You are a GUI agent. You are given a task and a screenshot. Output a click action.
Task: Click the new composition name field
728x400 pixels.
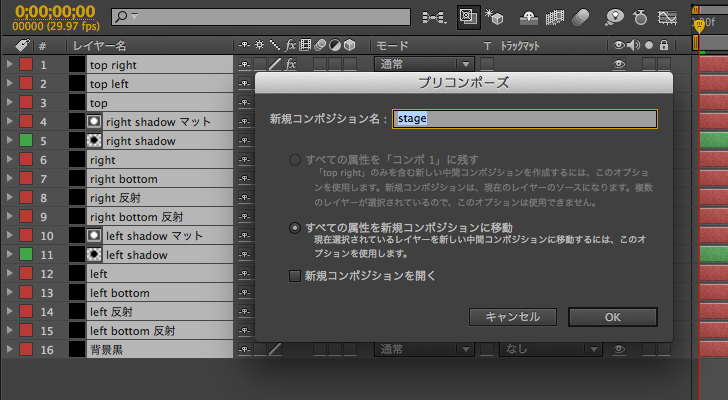pos(524,119)
